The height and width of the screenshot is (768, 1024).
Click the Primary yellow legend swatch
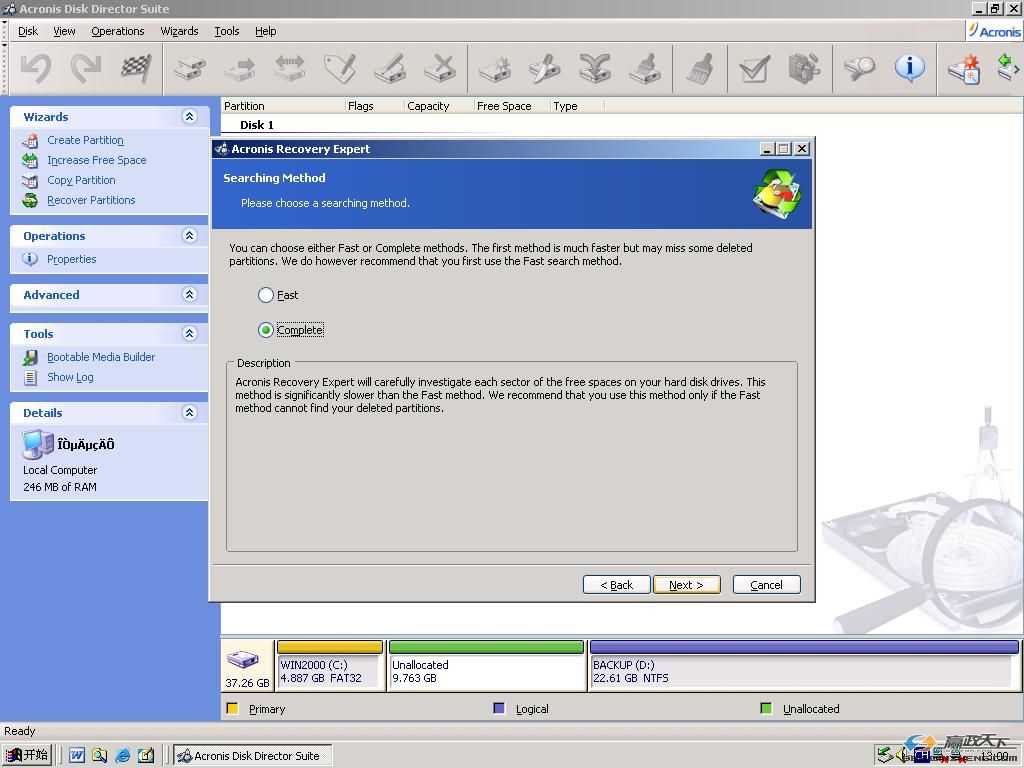(232, 709)
